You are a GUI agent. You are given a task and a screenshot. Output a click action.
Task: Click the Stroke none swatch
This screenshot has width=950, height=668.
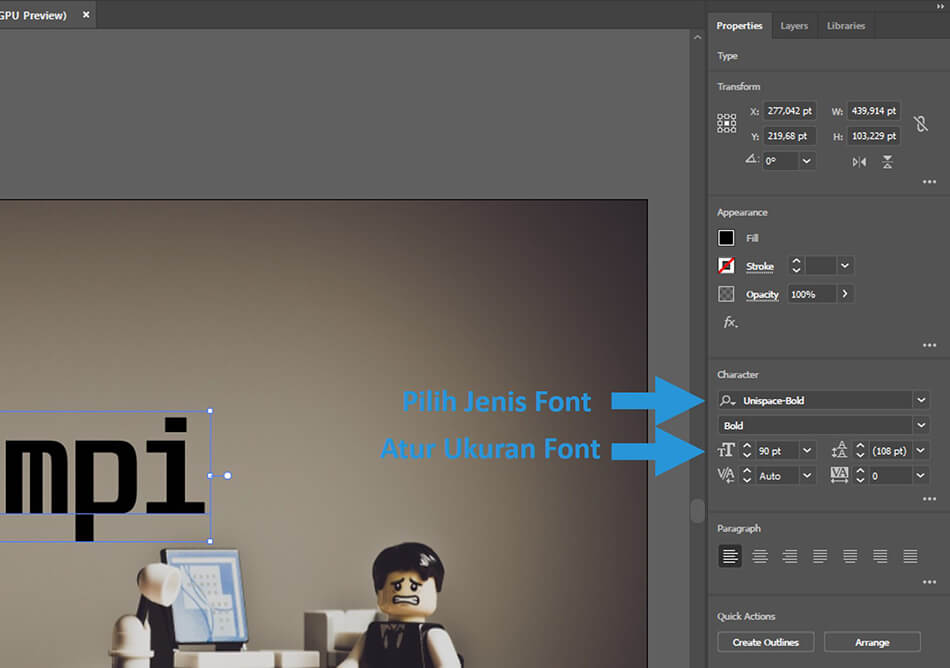pos(726,265)
